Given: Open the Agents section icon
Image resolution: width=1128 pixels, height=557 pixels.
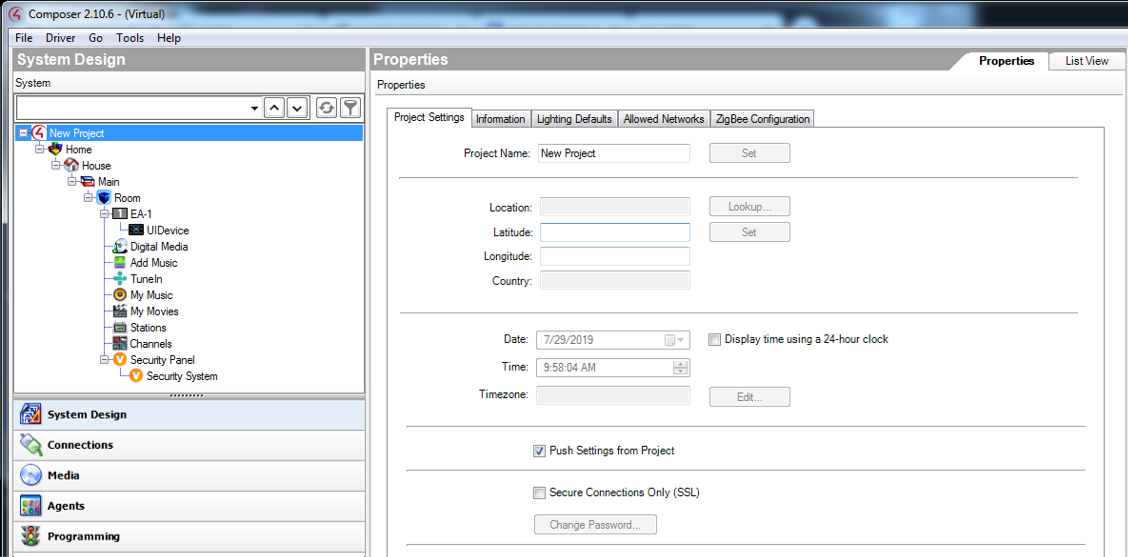Looking at the screenshot, I should pyautogui.click(x=31, y=506).
